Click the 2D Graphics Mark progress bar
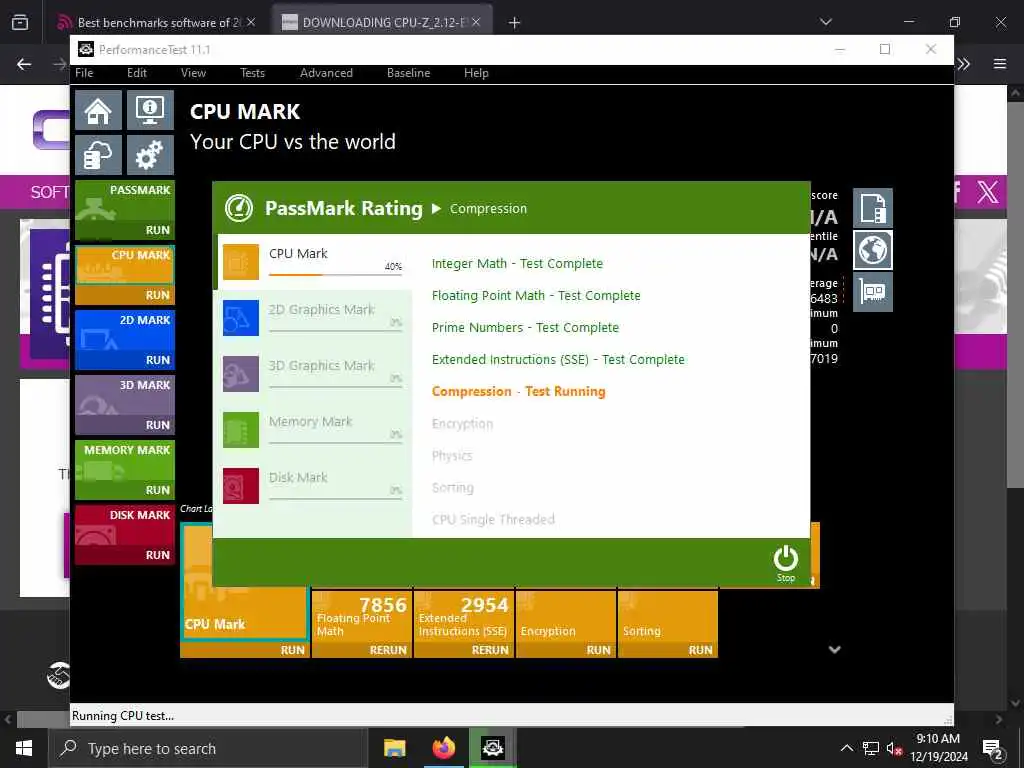 point(335,330)
